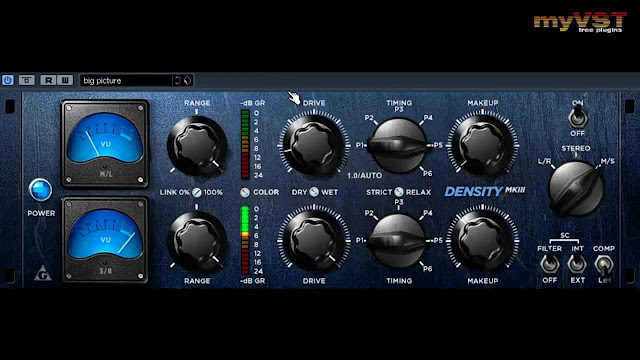Click the 'POWER' label text

(41, 213)
